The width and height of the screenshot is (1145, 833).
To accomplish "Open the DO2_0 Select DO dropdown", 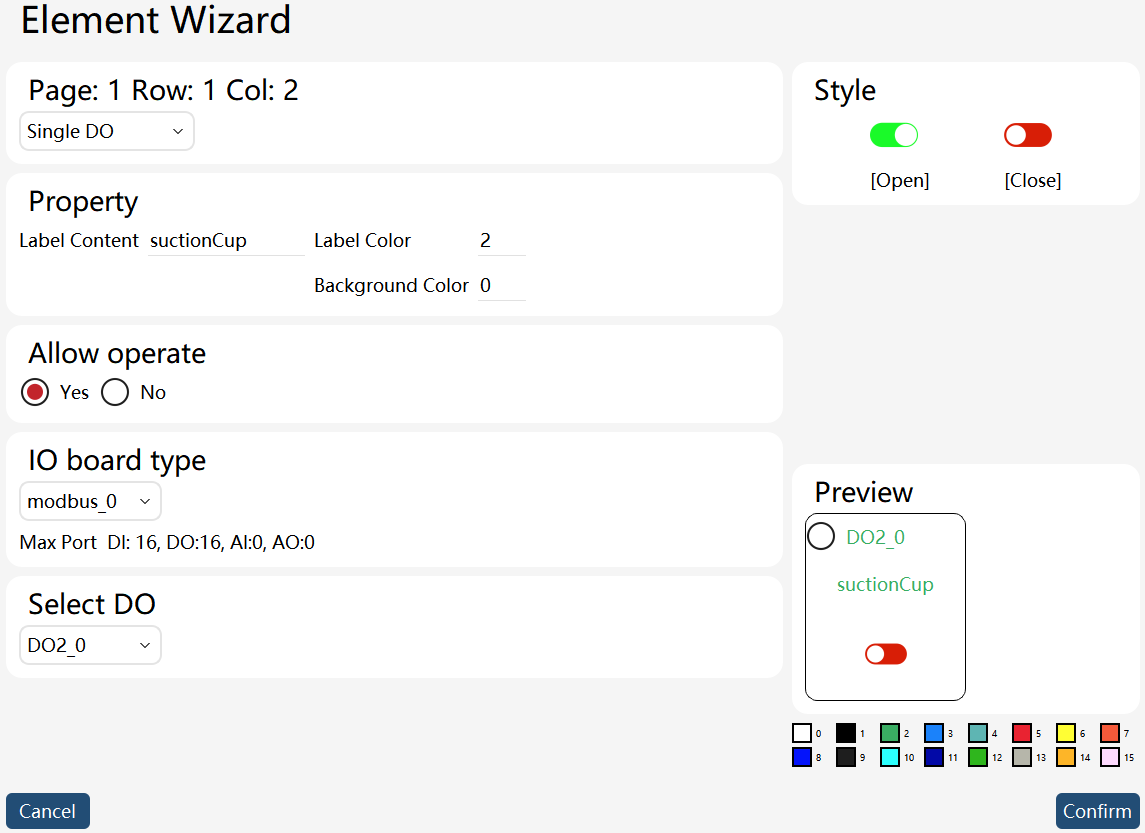I will point(90,645).
